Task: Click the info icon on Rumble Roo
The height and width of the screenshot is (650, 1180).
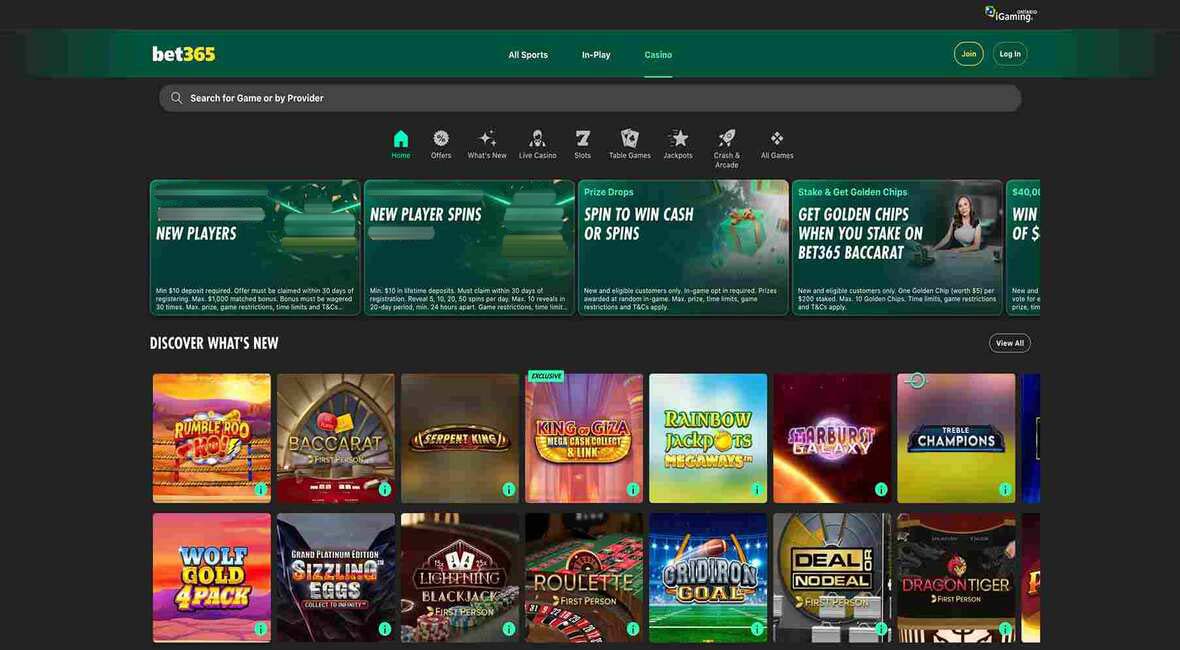Action: 260,489
